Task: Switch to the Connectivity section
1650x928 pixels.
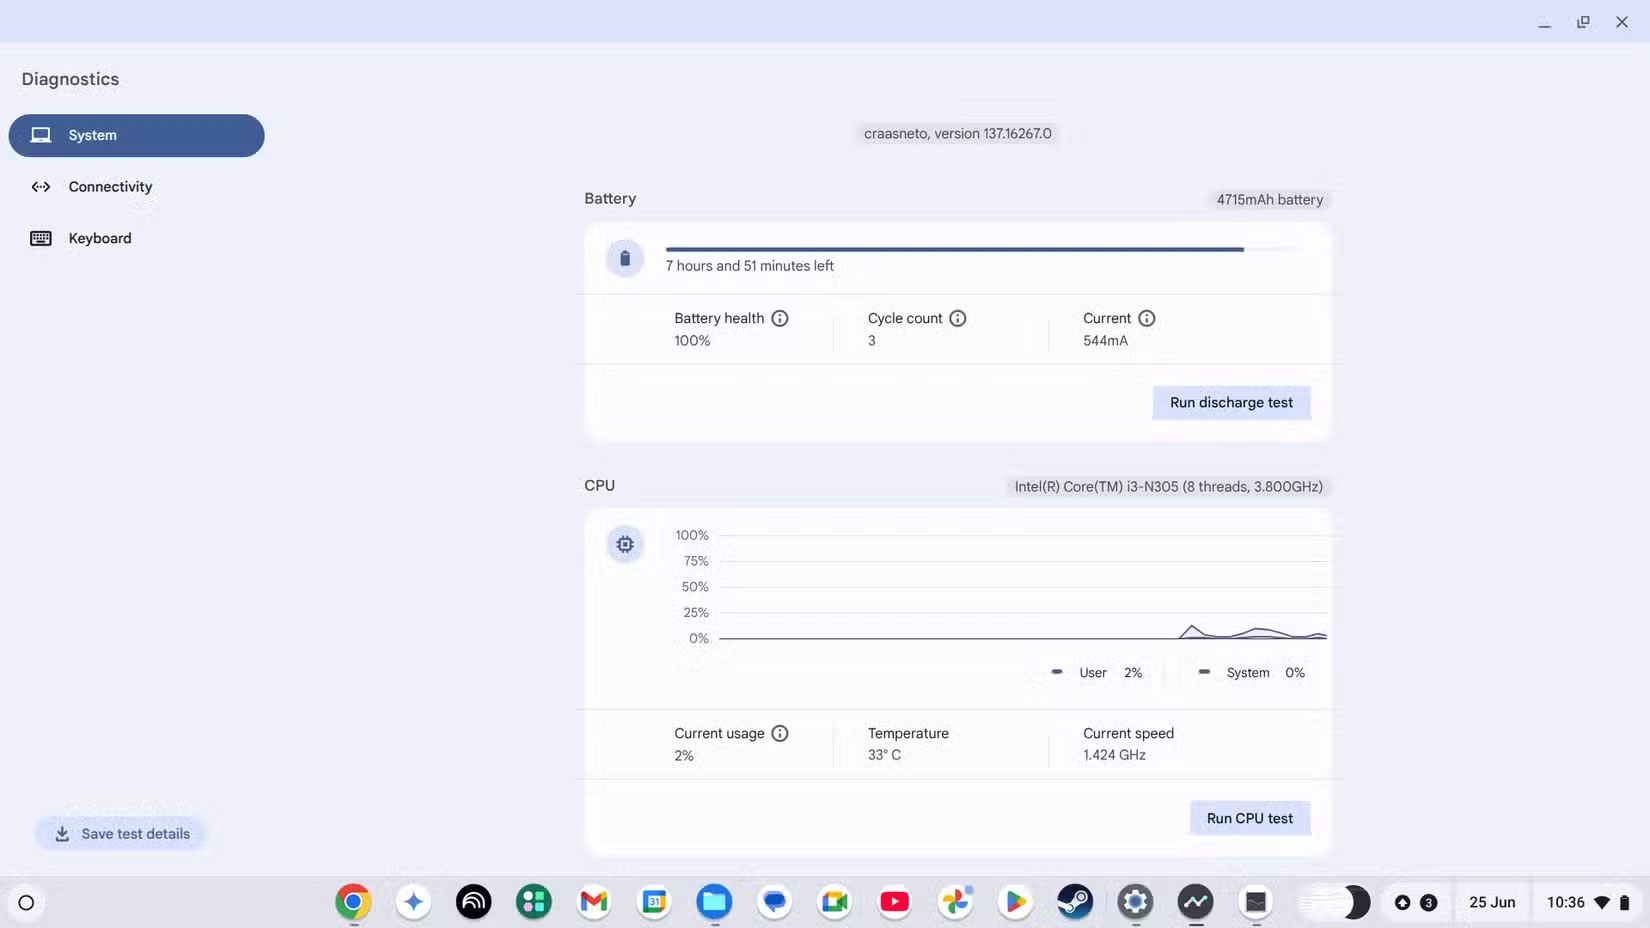Action: 110,186
